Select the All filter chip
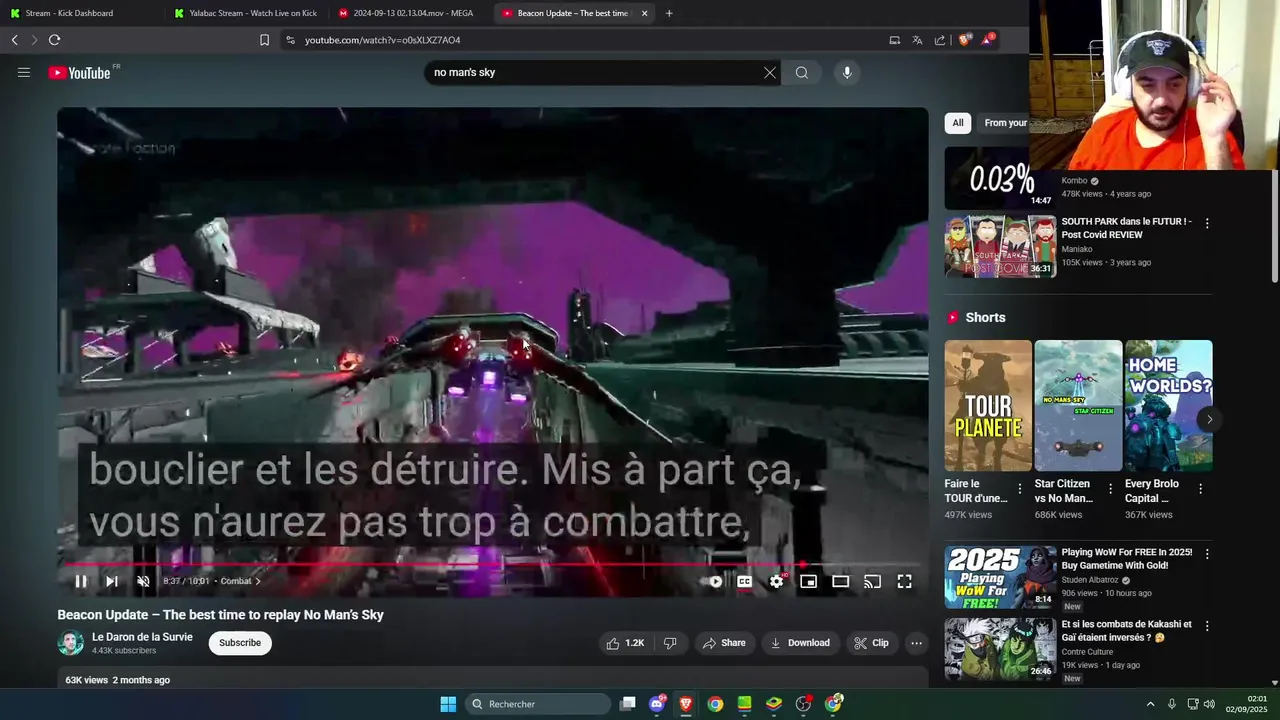 [x=958, y=123]
